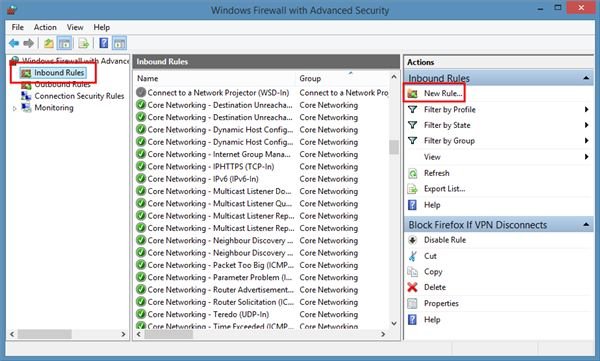Click the Properties icon in Actions pane
The height and width of the screenshot is (361, 600).
[412, 304]
